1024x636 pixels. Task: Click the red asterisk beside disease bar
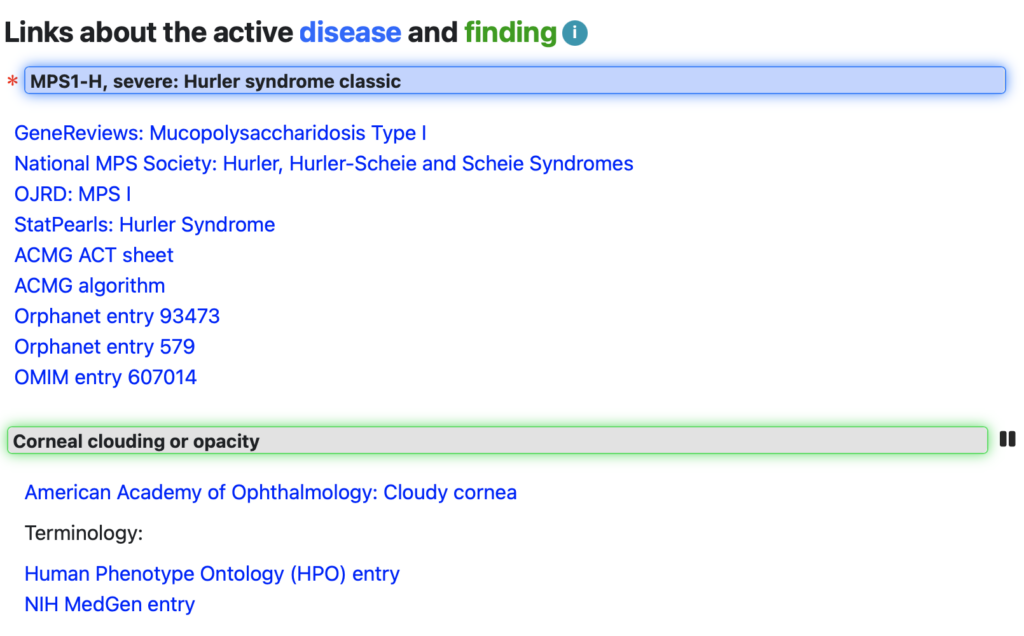13,82
